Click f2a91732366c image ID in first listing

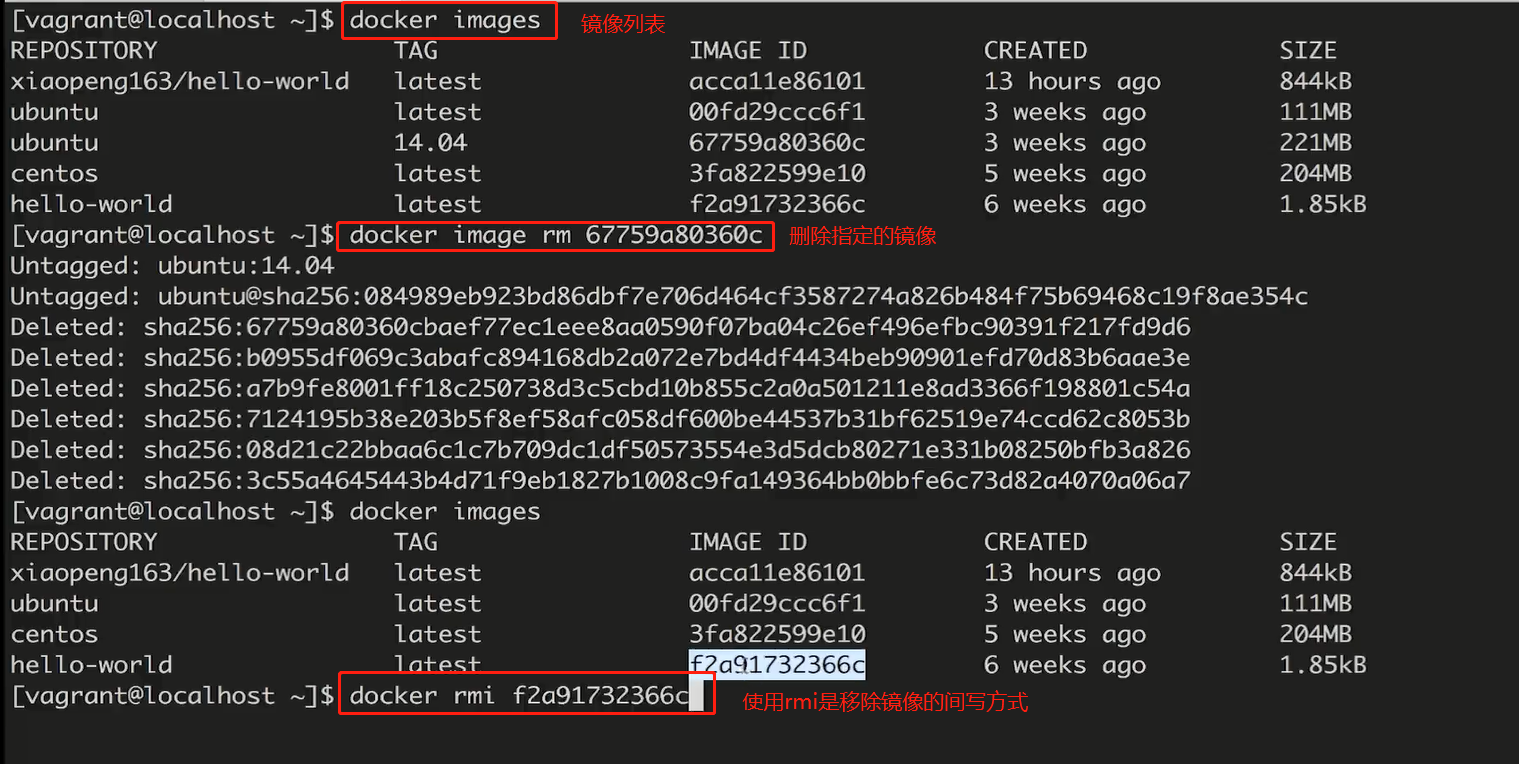(x=777, y=204)
